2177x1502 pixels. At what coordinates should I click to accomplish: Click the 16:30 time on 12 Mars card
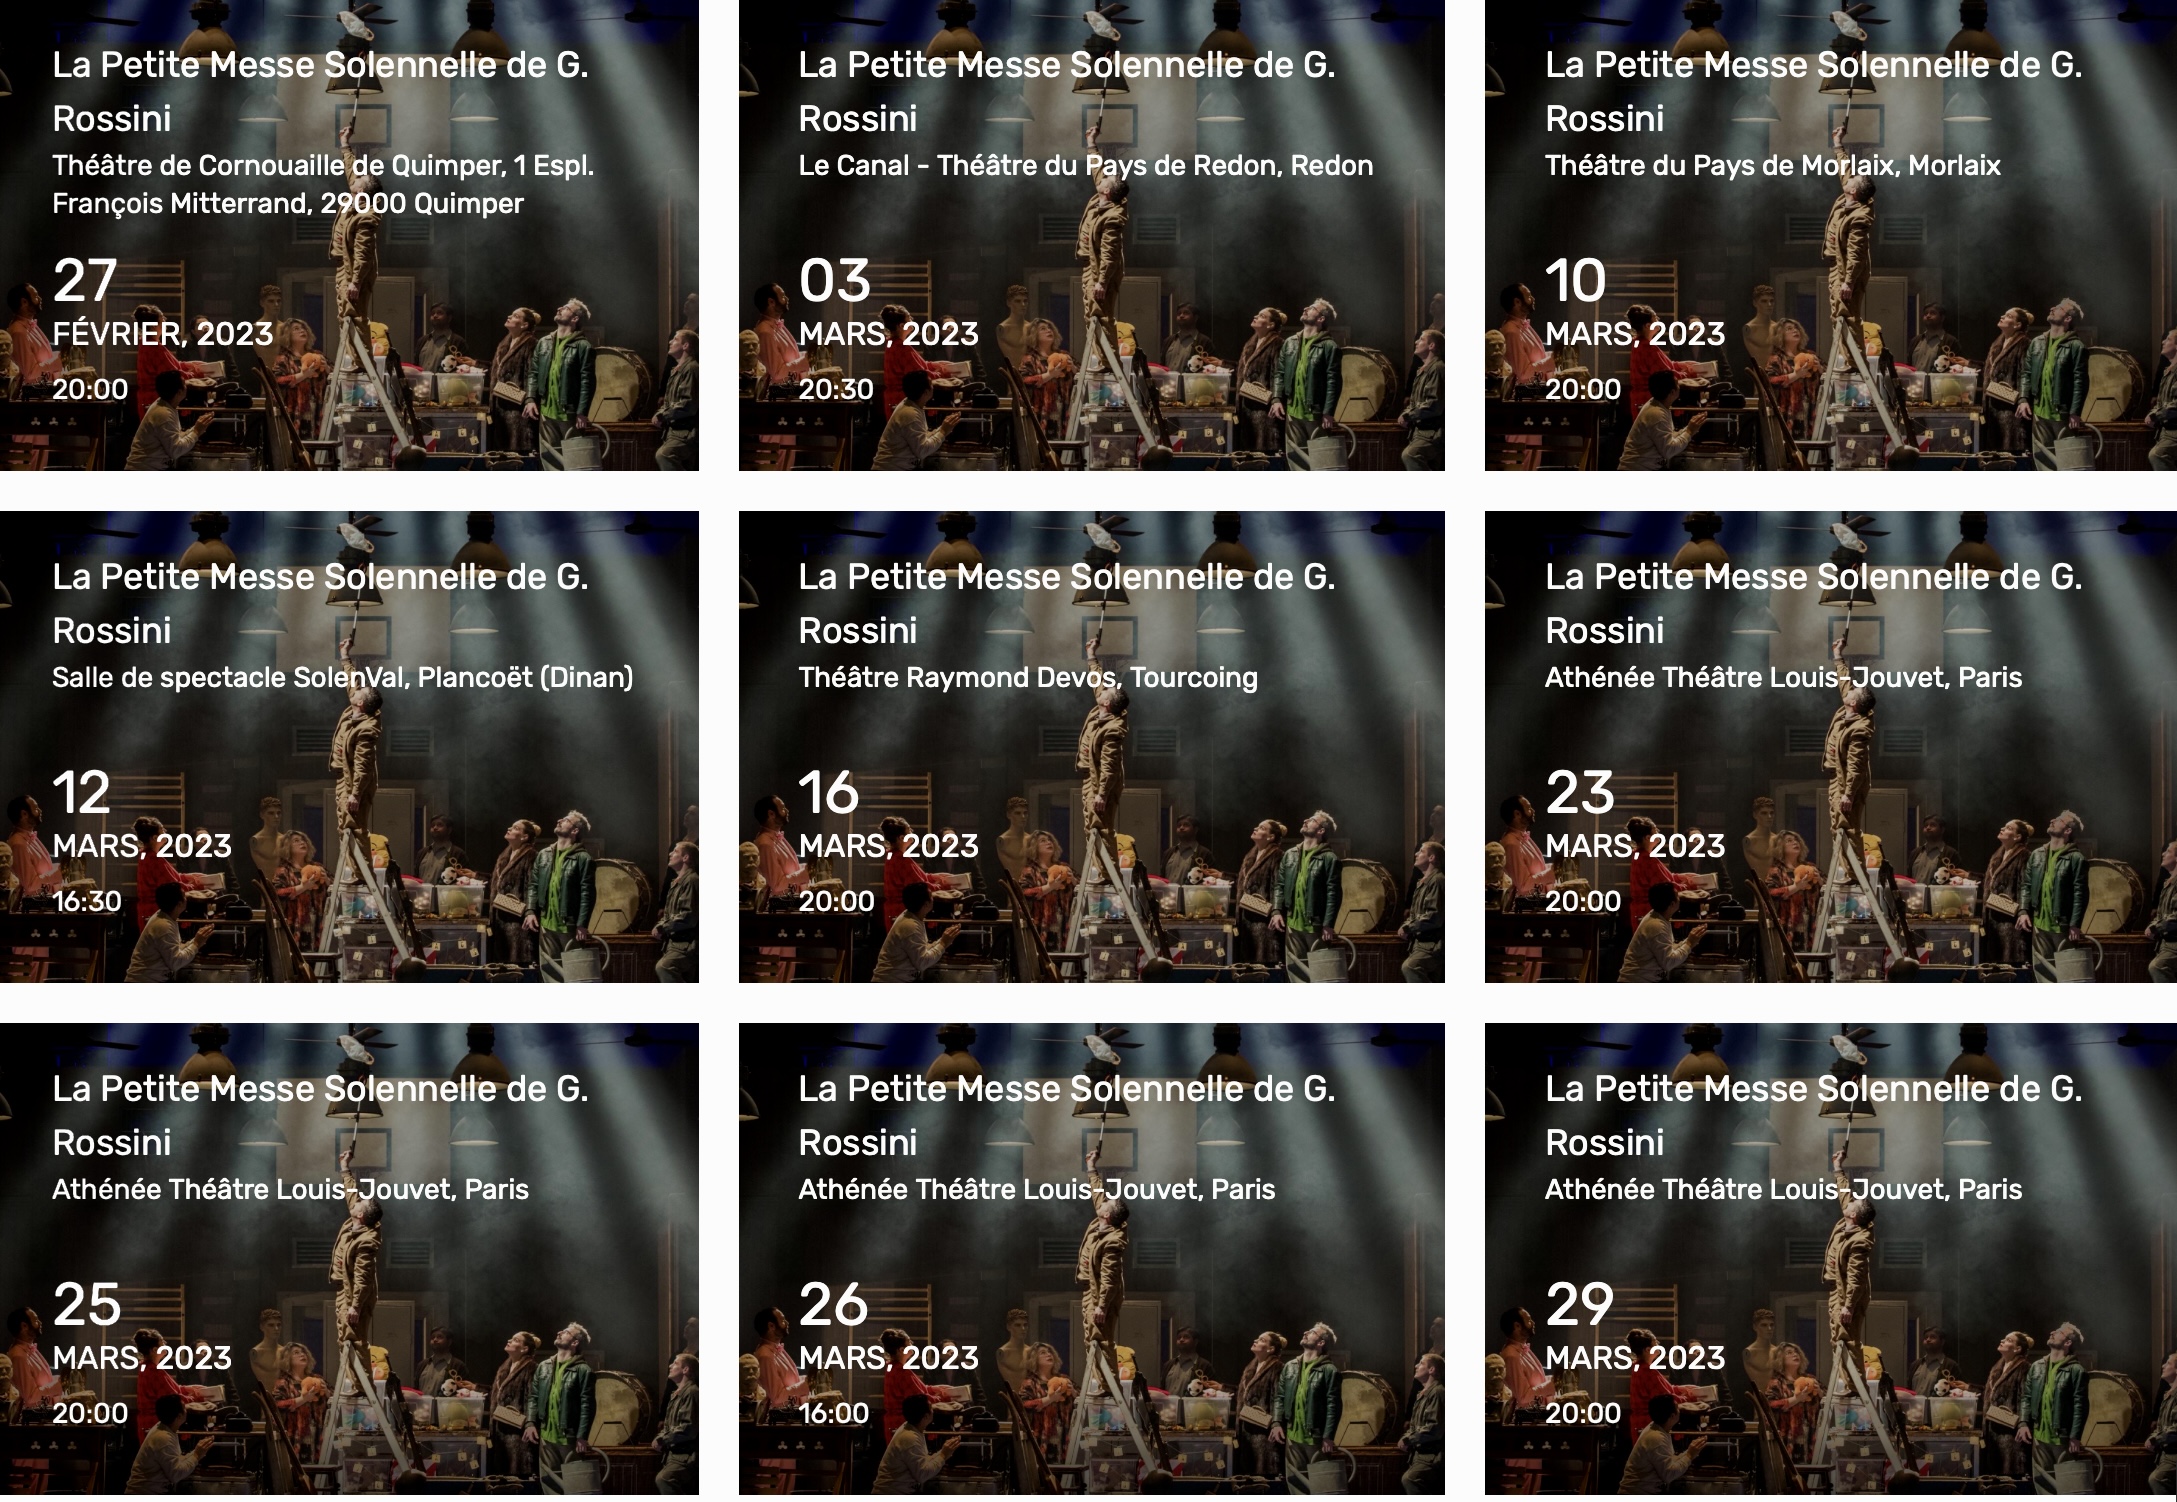coord(87,902)
